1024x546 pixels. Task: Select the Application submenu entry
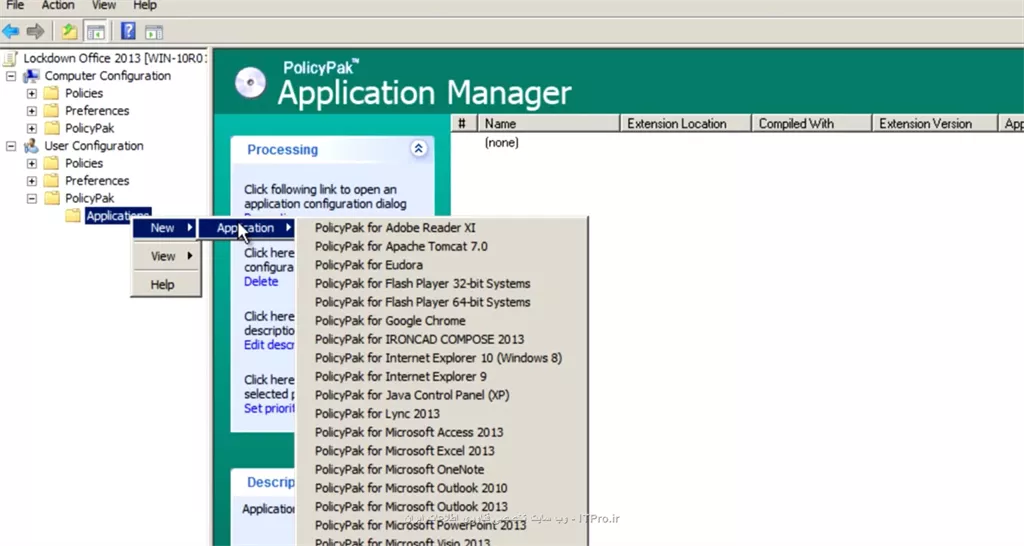[247, 228]
